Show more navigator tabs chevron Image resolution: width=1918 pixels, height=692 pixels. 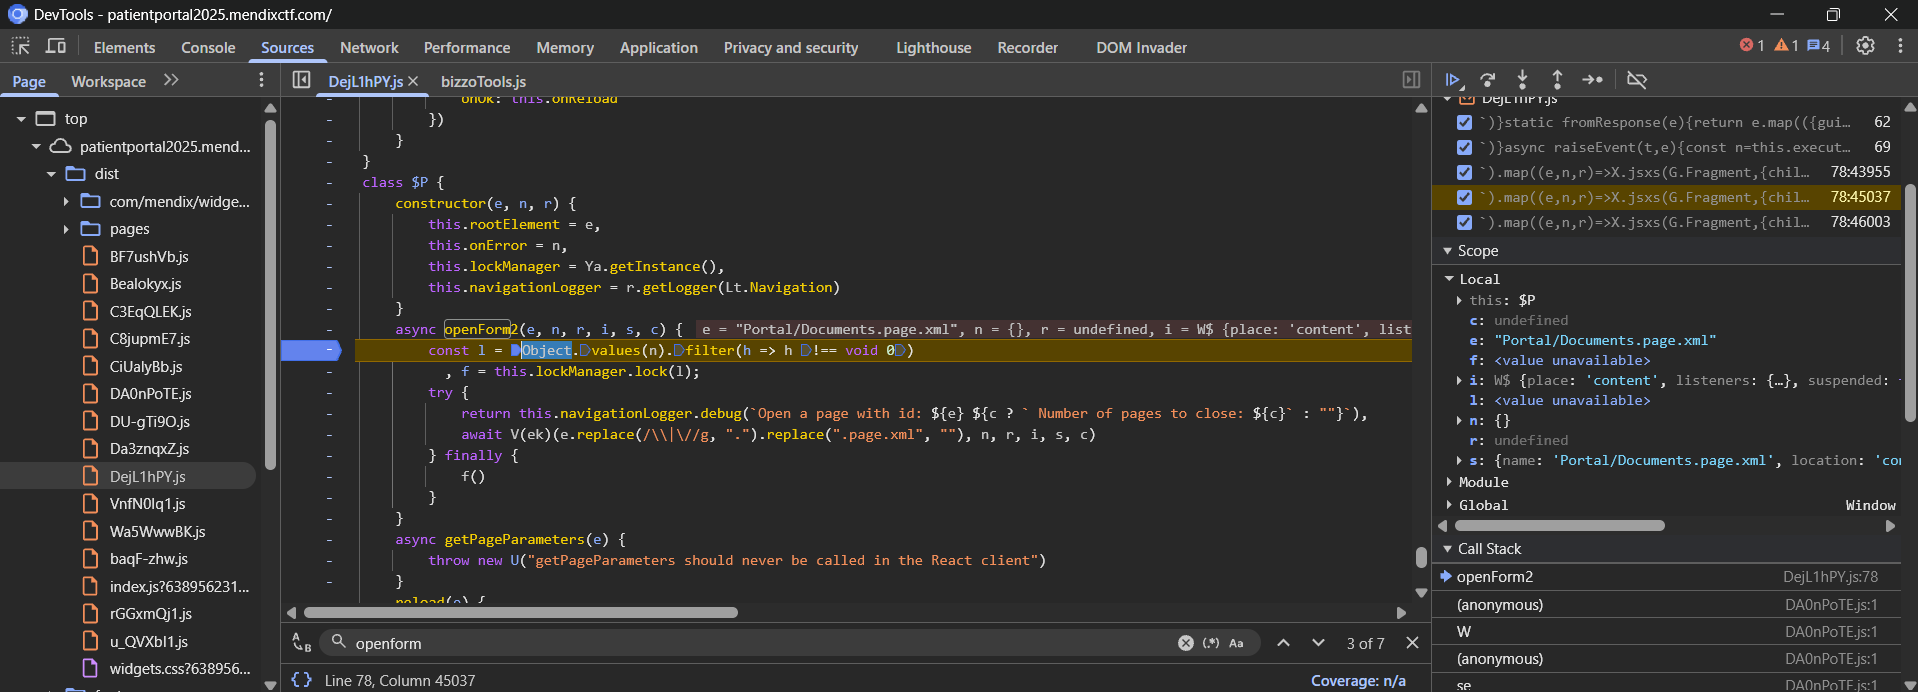click(171, 80)
